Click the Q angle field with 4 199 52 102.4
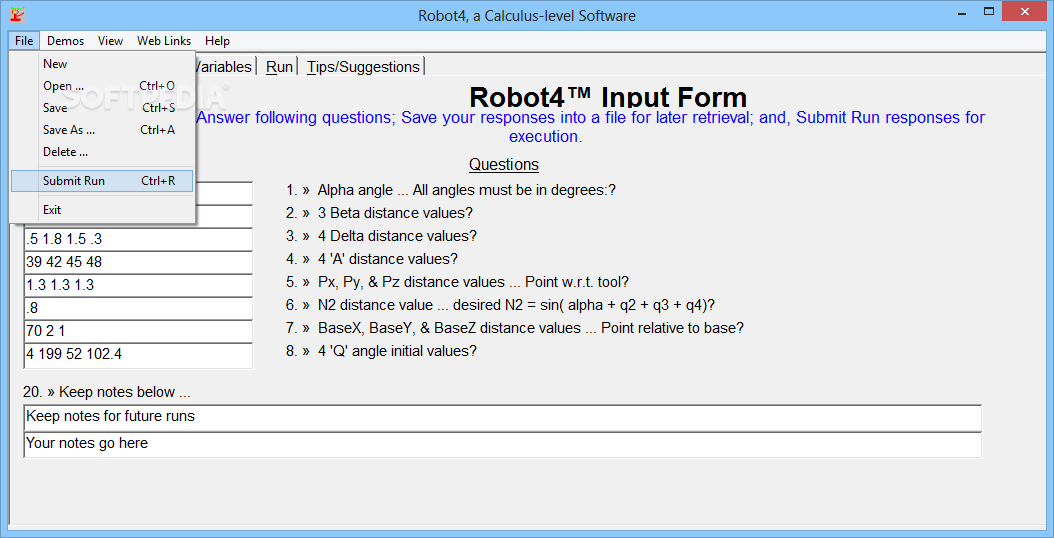The width and height of the screenshot is (1054, 538). tap(138, 354)
